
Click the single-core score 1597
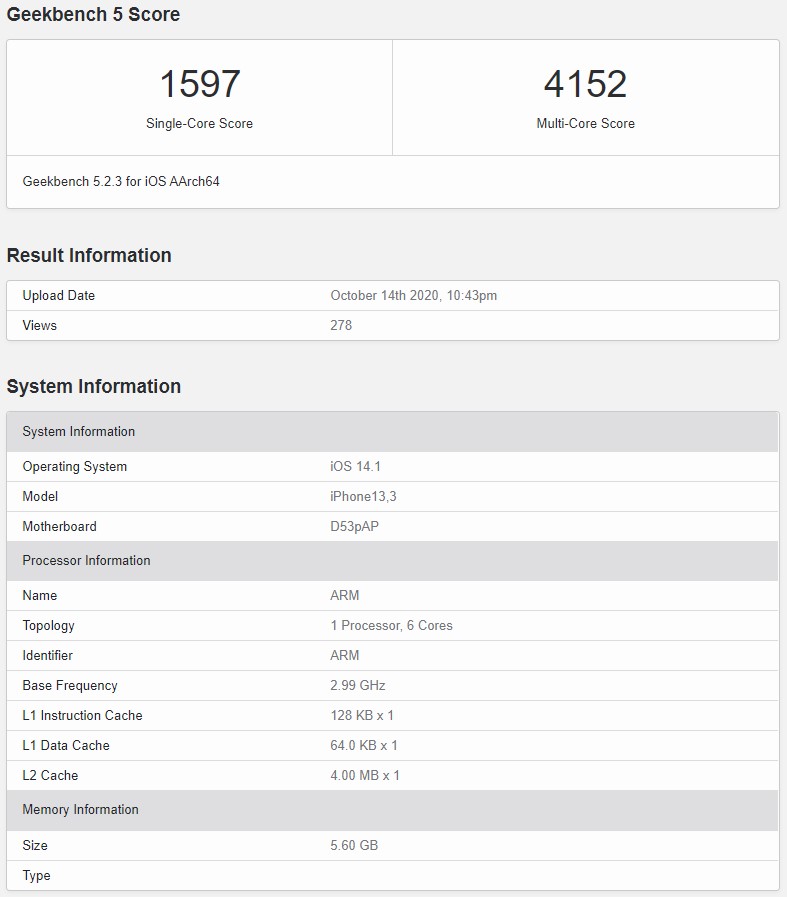[x=200, y=84]
